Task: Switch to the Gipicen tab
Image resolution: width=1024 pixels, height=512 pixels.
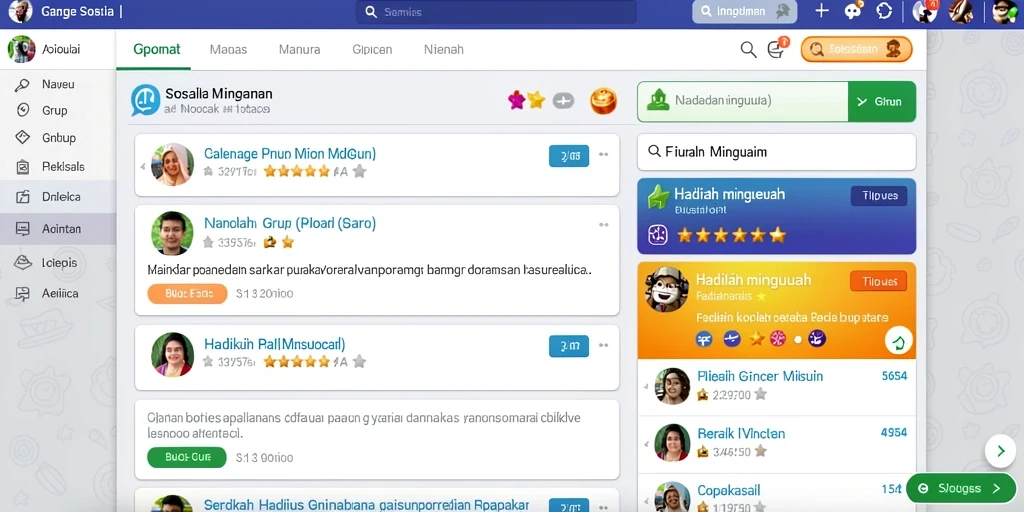Action: pyautogui.click(x=372, y=50)
